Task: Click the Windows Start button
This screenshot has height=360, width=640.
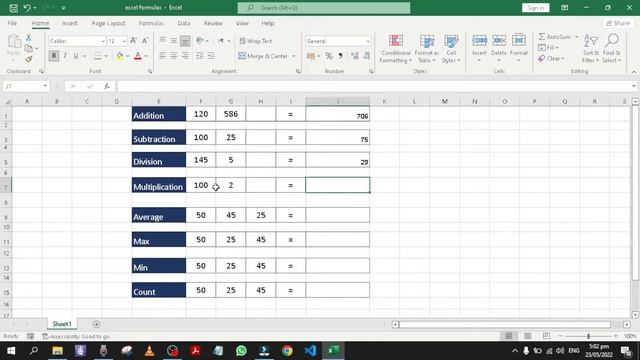Action: (11, 351)
